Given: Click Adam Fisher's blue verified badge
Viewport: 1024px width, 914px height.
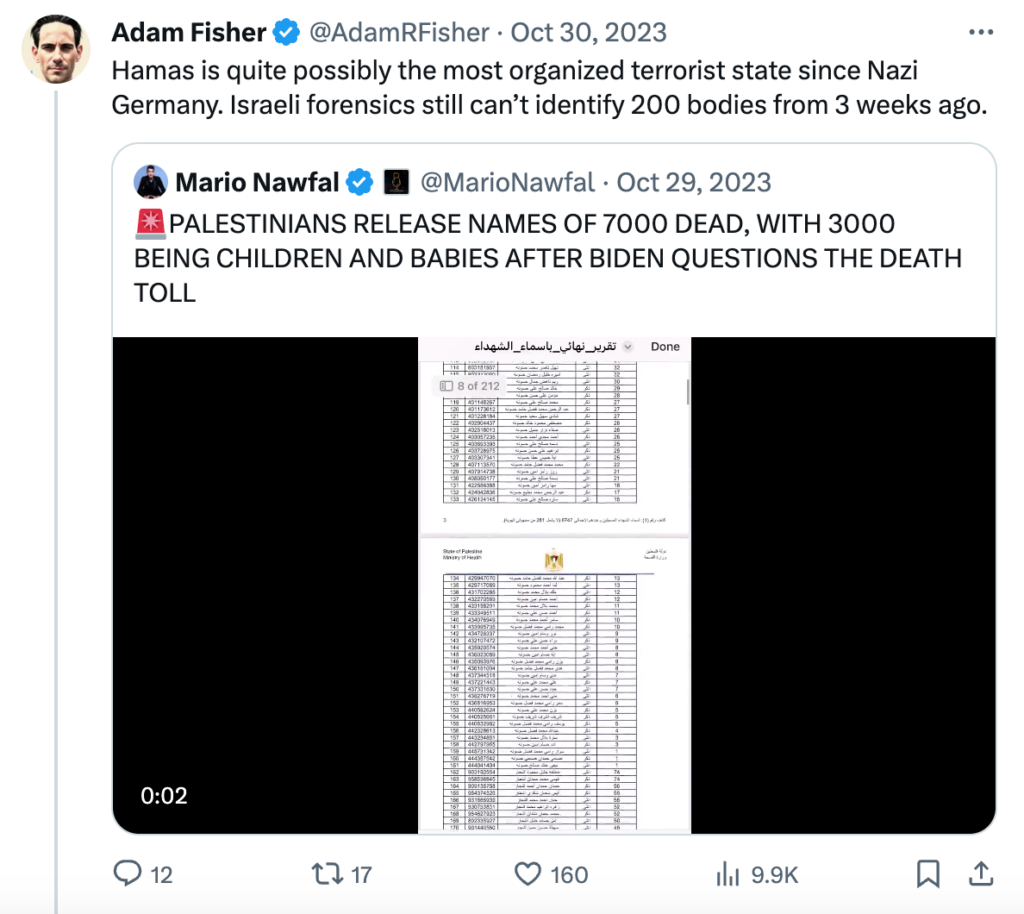Looking at the screenshot, I should (x=285, y=31).
